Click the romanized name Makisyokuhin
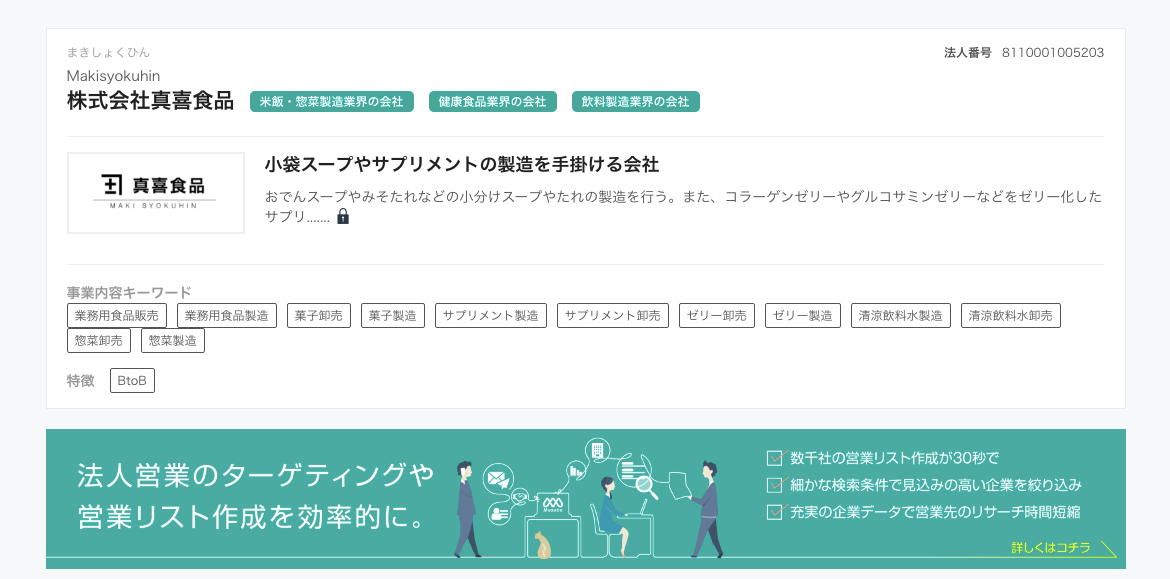Screen dimensions: 1170x579 tap(113, 76)
